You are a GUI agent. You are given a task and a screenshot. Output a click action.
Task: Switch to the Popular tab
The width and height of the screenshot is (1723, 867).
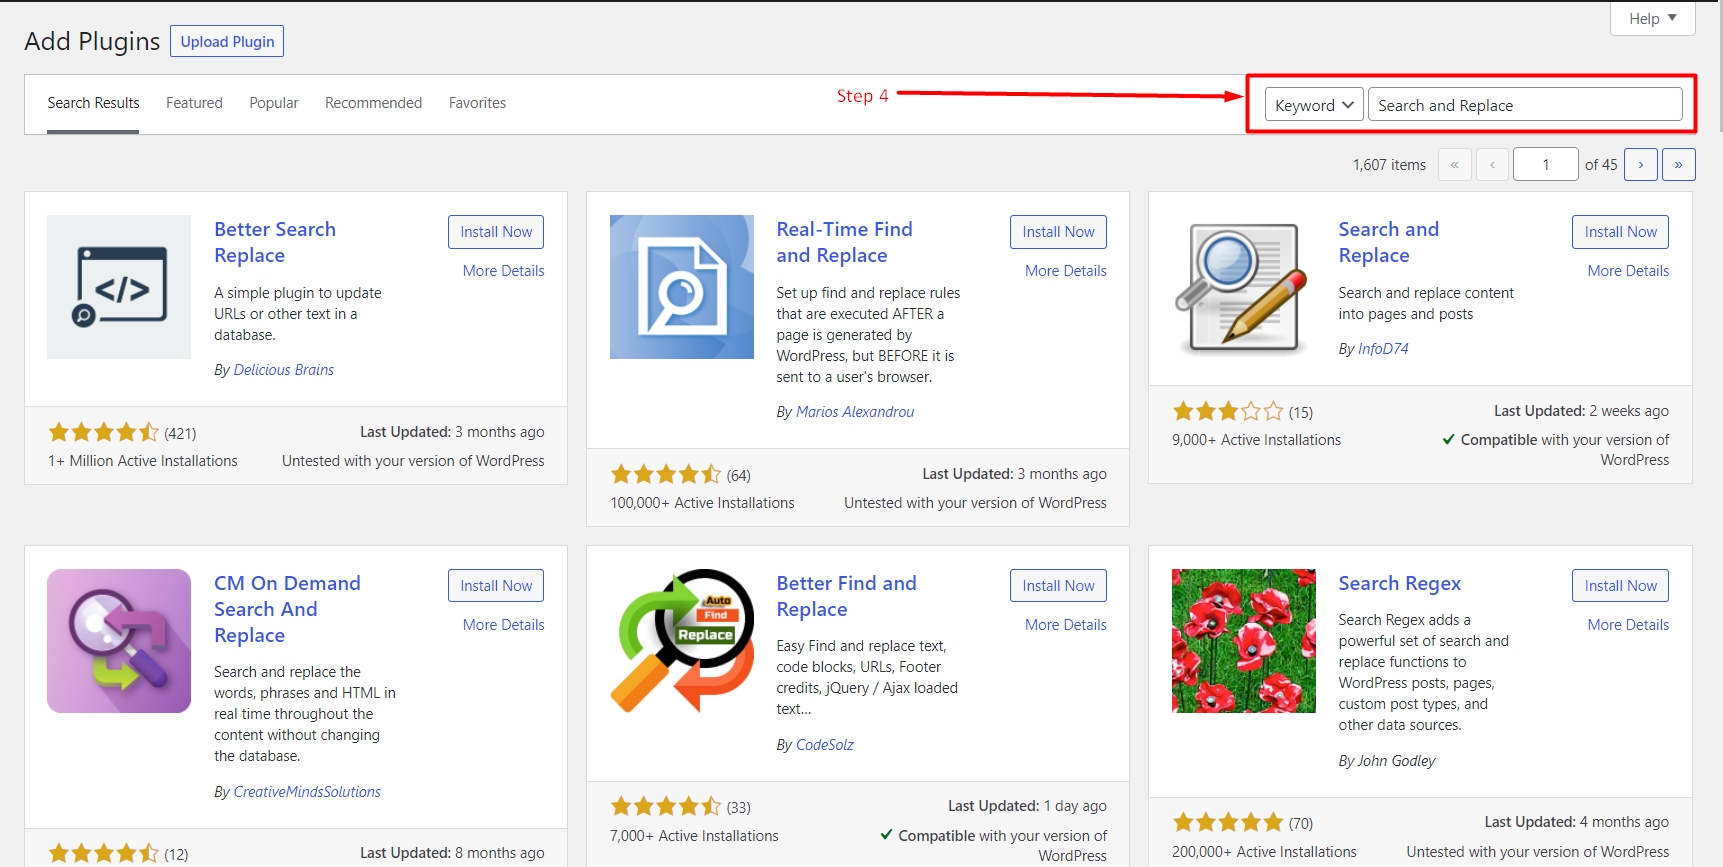click(274, 103)
